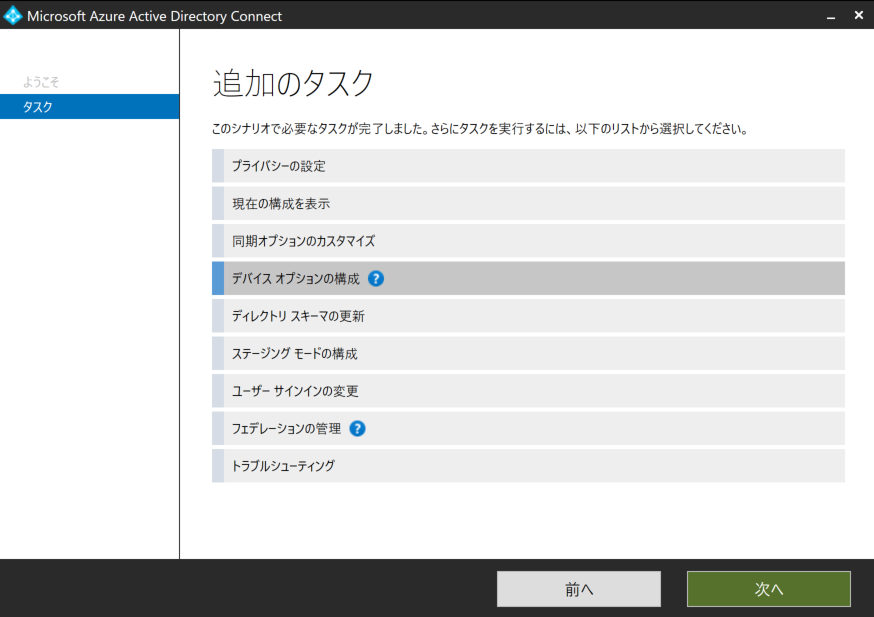Screen dimensions: 874x617
Task: Click the 追加のタスク heading
Action: [x=293, y=84]
